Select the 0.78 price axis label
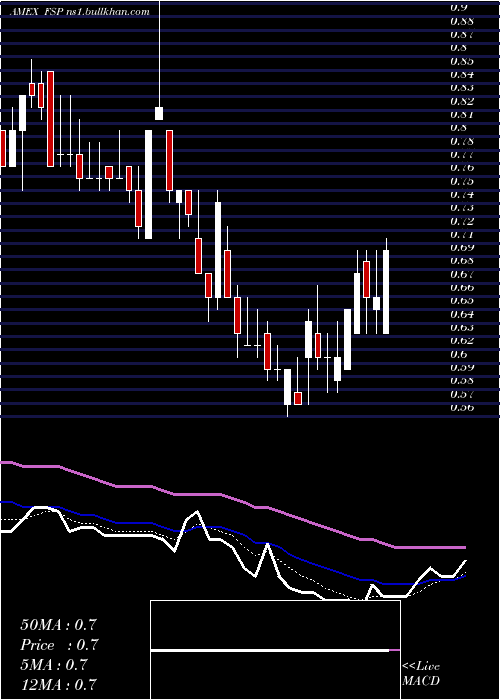The image size is (500, 700). click(x=462, y=141)
